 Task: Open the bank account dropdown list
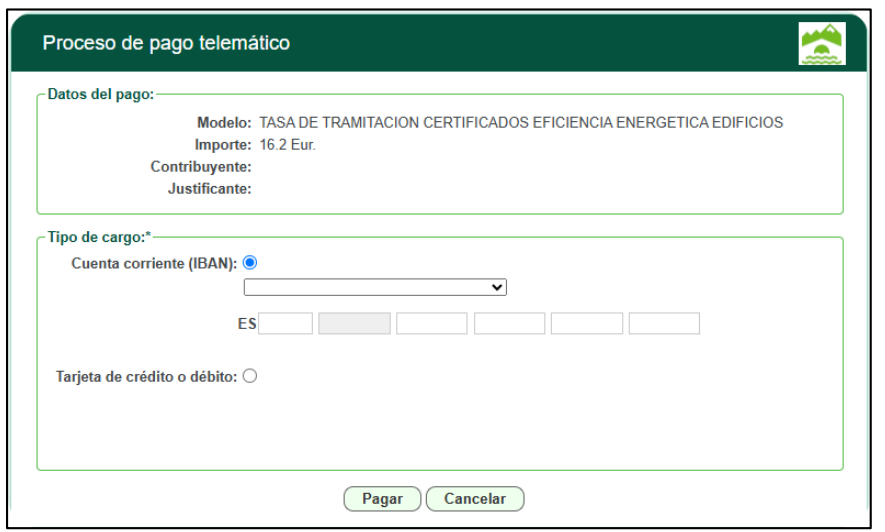tap(375, 288)
